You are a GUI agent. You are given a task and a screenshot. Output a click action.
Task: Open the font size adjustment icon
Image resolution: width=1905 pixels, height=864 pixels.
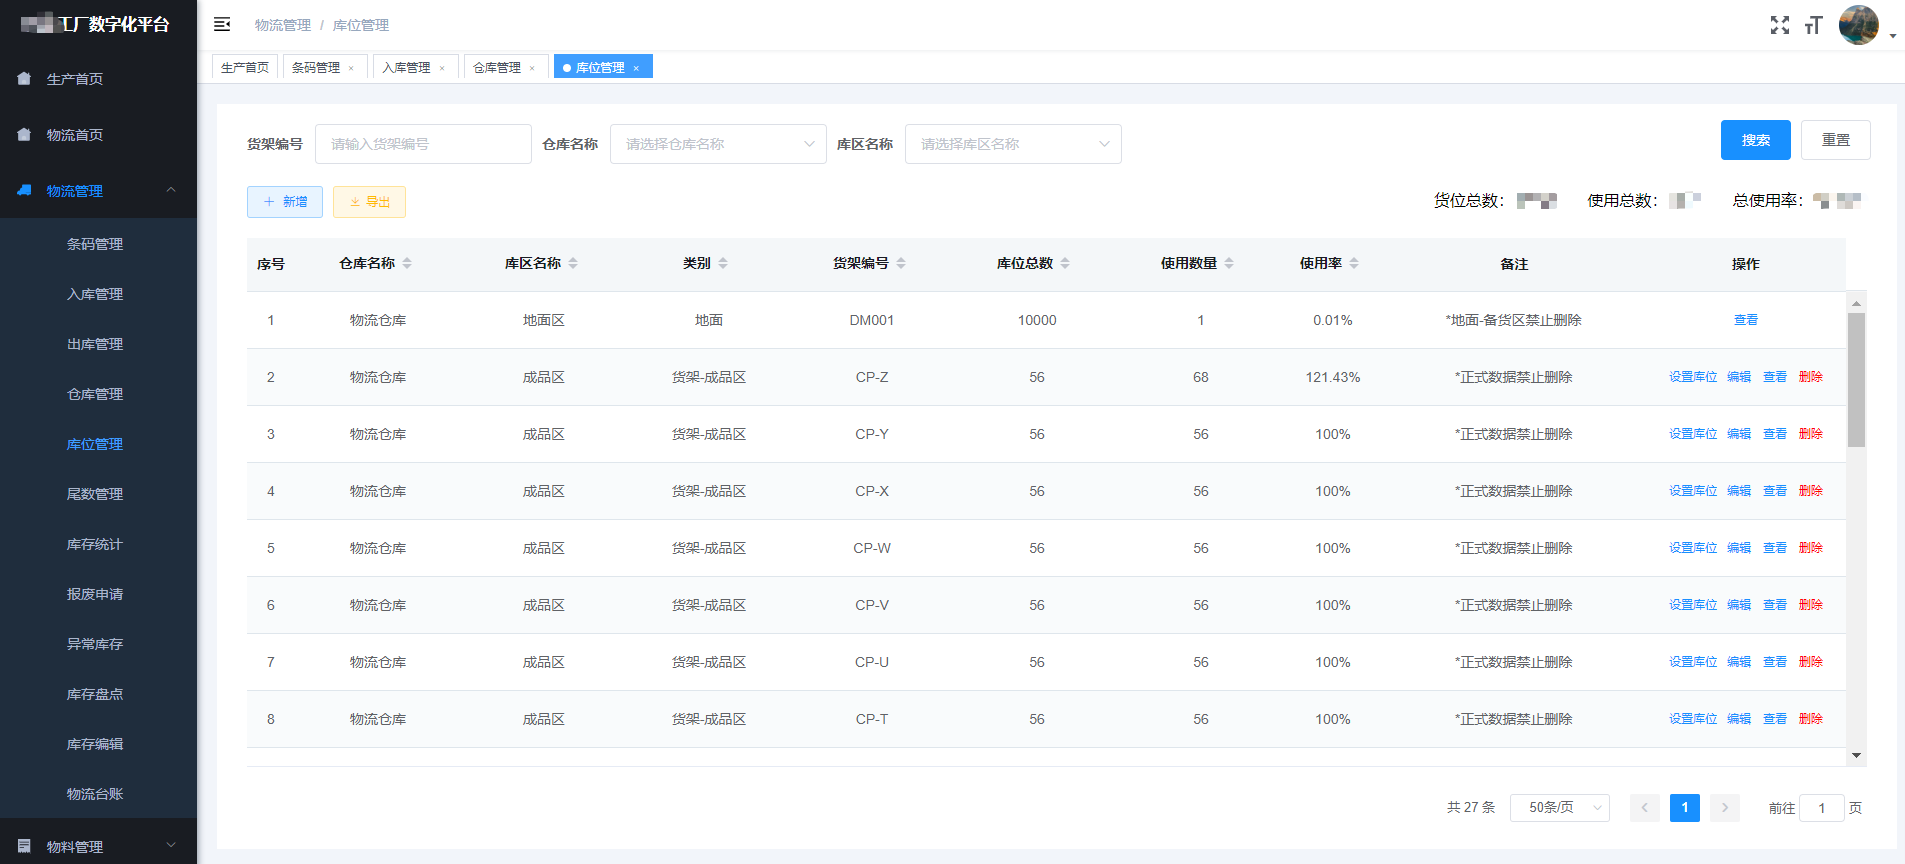[1813, 25]
